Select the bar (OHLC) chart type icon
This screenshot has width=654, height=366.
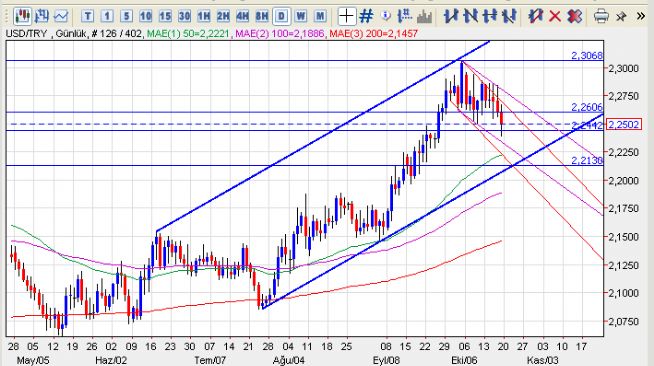[42, 16]
